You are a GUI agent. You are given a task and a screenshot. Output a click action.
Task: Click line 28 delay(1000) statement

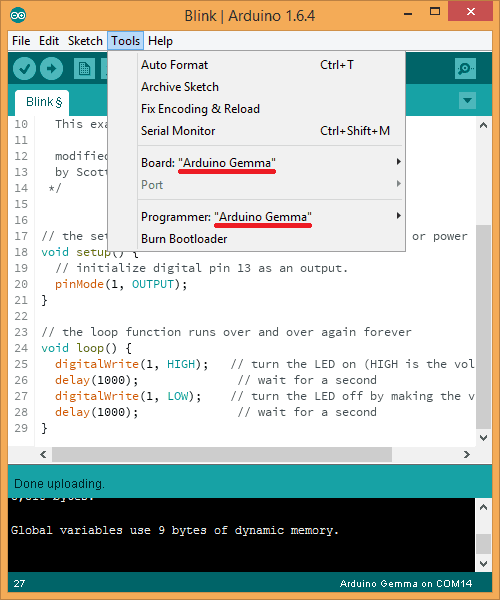[97, 412]
